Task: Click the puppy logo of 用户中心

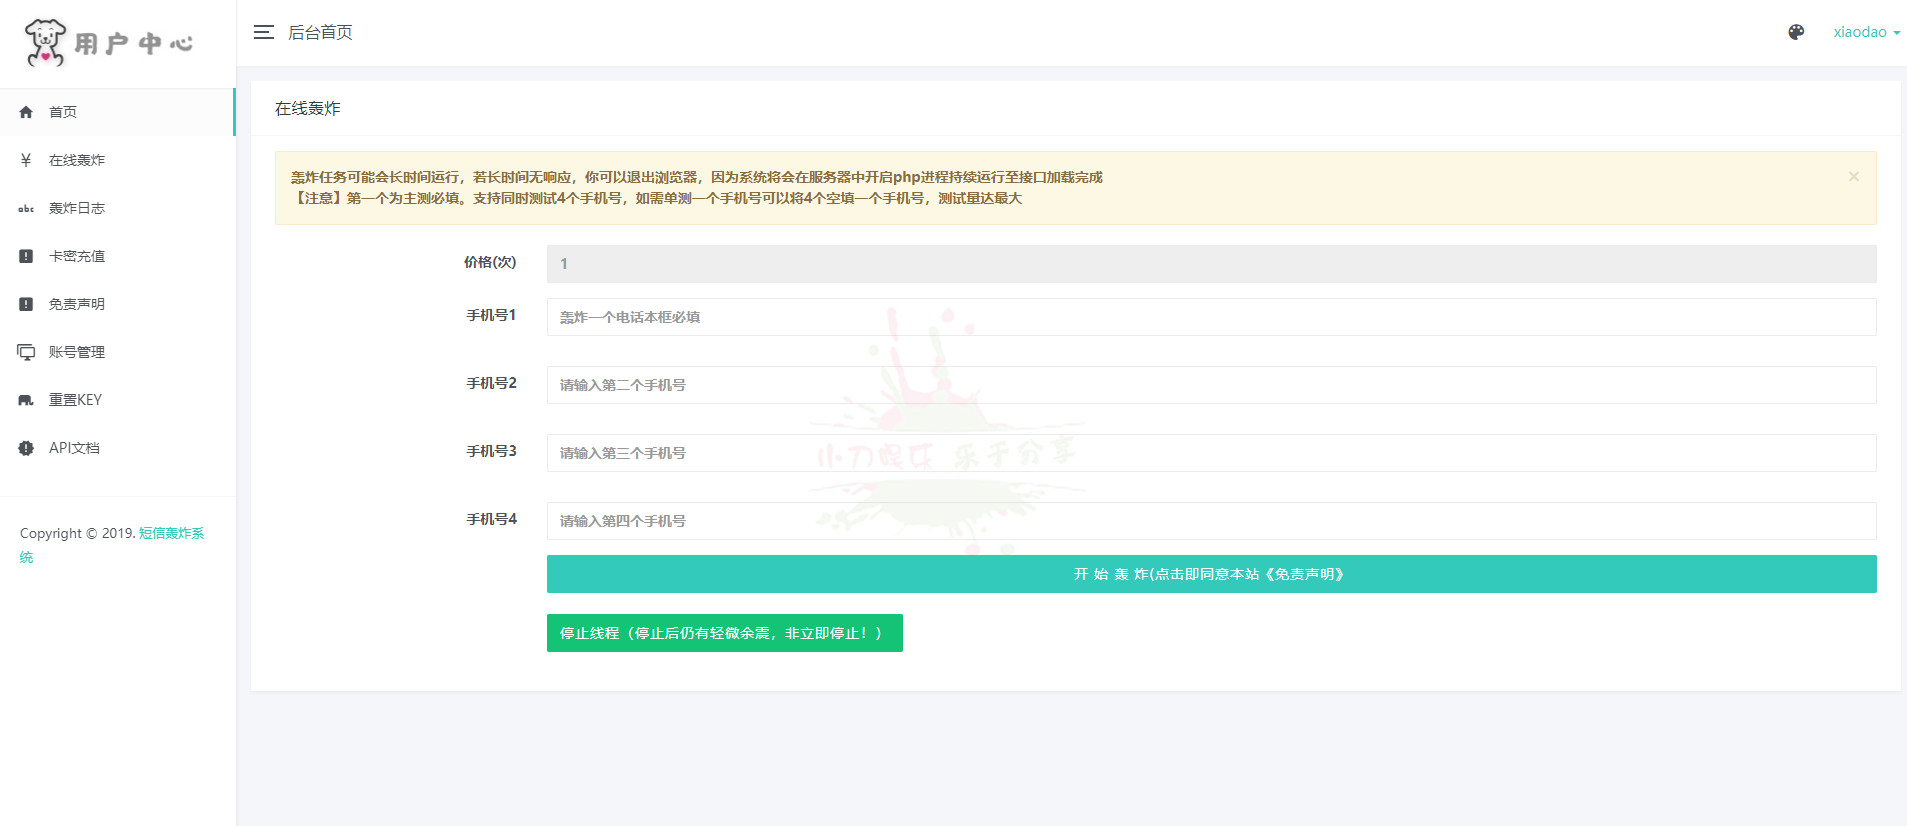Action: pos(45,43)
